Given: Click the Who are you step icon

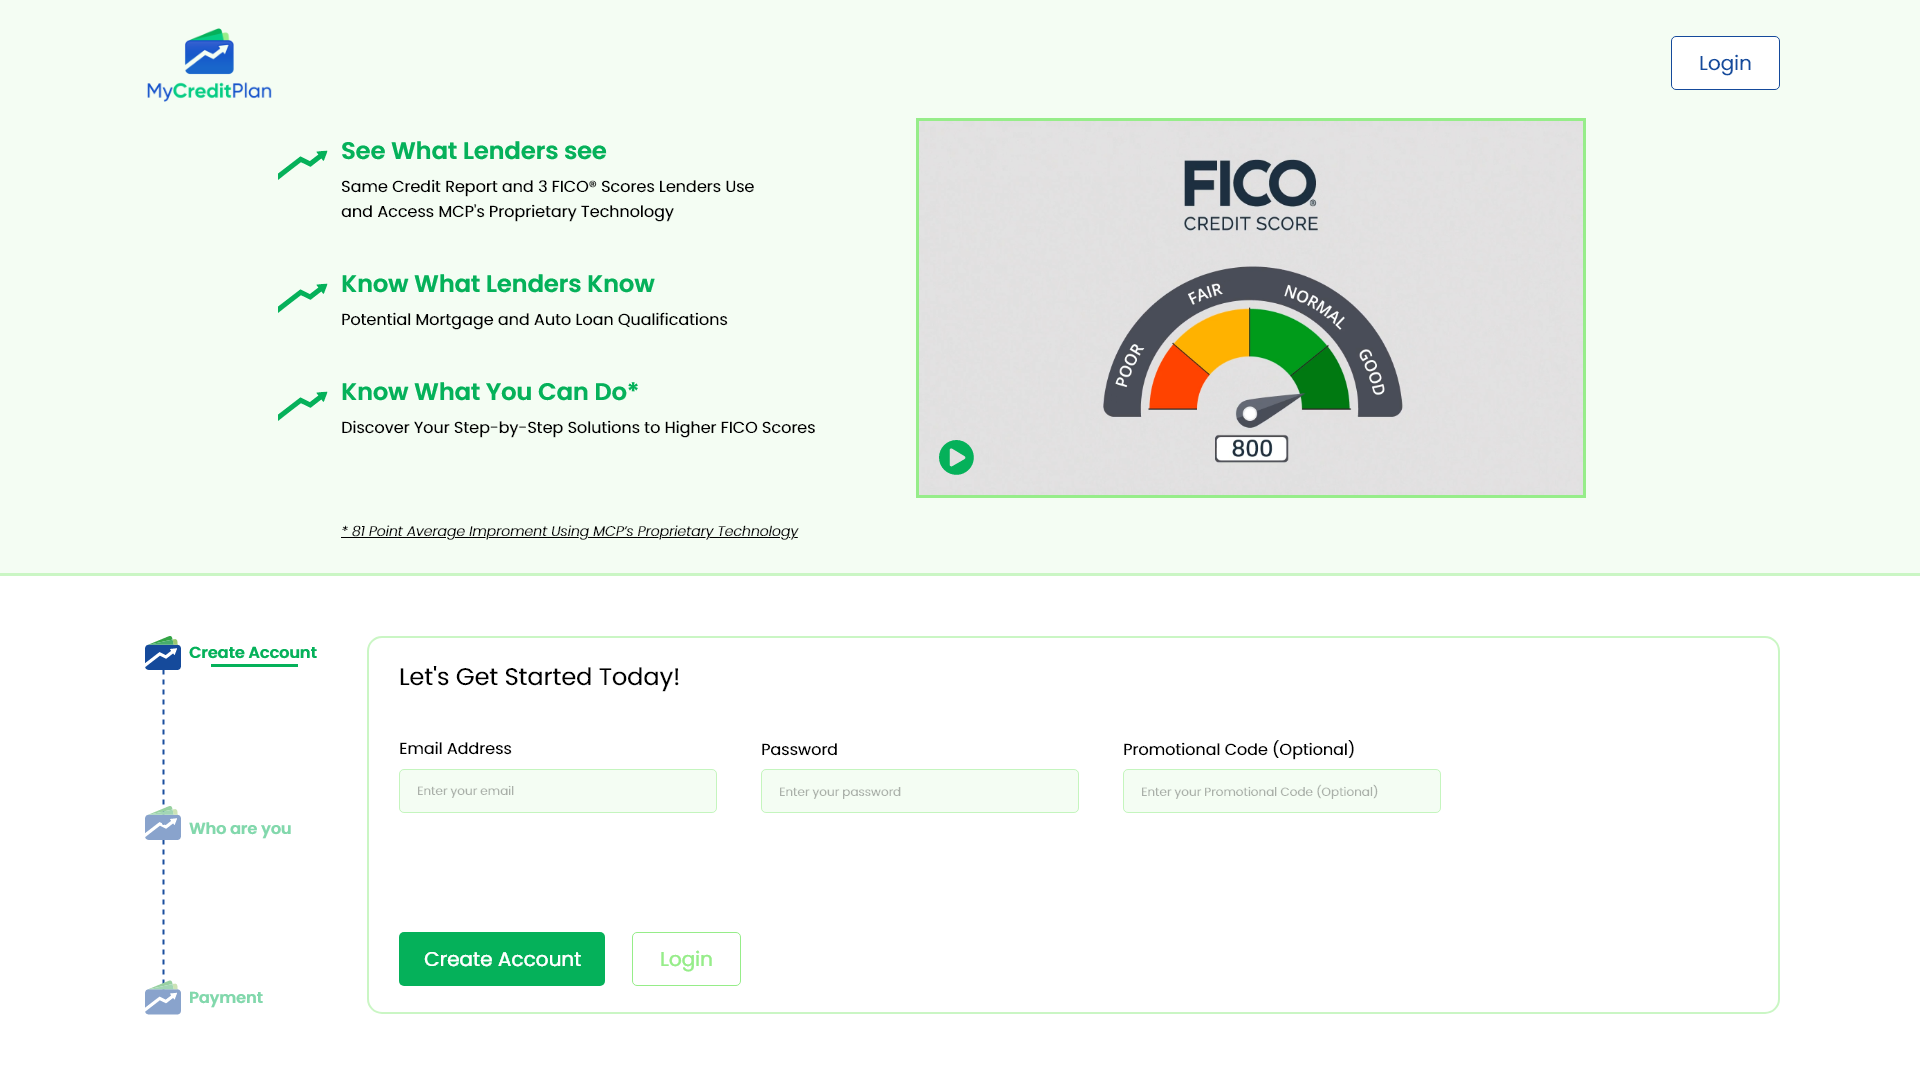Looking at the screenshot, I should point(162,825).
